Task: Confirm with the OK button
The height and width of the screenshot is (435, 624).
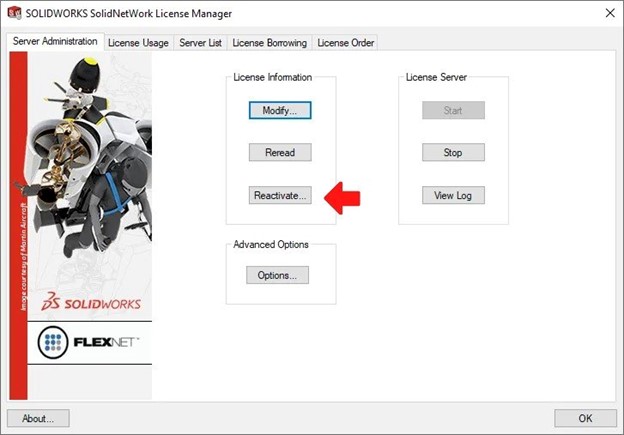Action: click(585, 418)
